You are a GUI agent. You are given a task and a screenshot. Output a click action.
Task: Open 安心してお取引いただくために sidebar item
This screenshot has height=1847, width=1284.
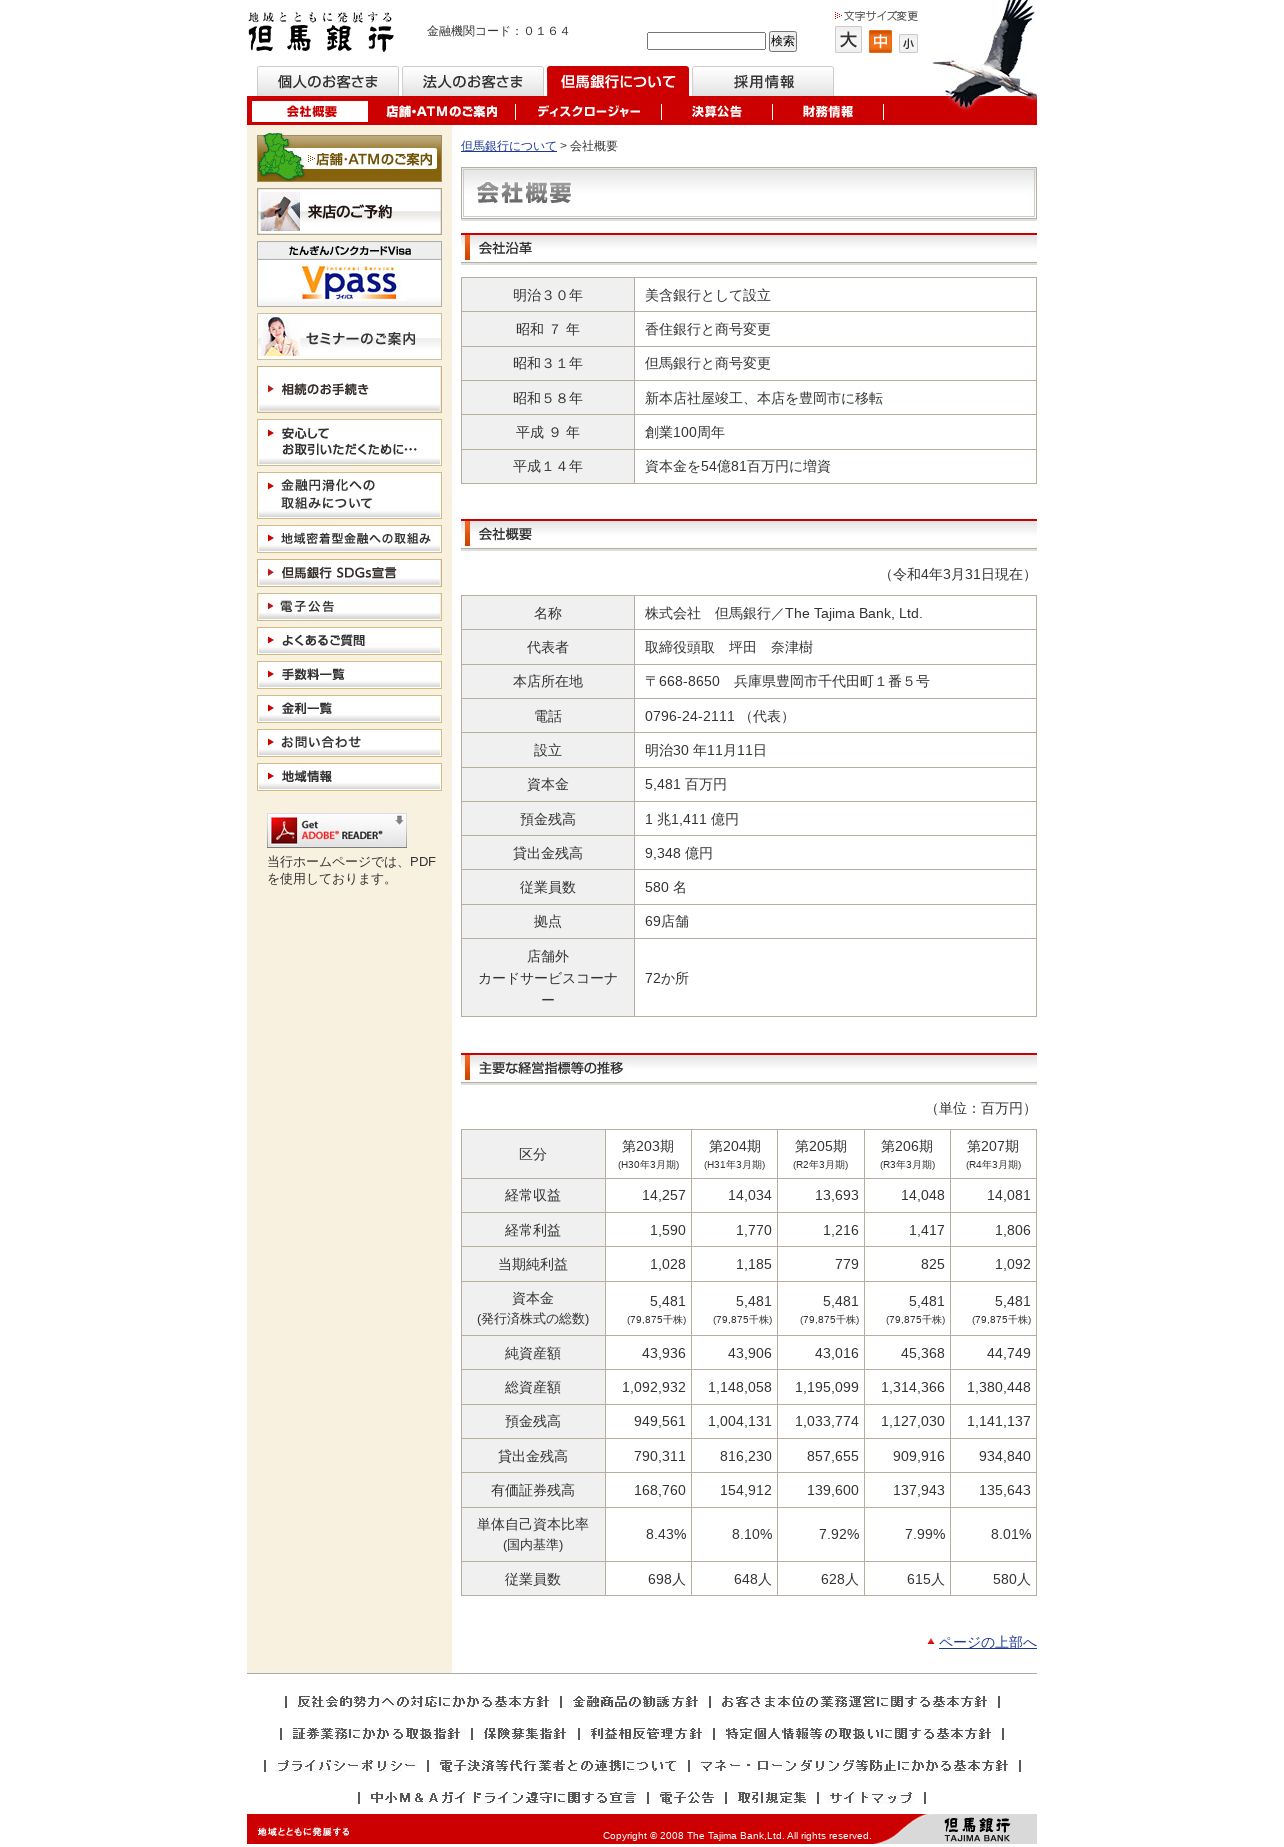[x=349, y=442]
